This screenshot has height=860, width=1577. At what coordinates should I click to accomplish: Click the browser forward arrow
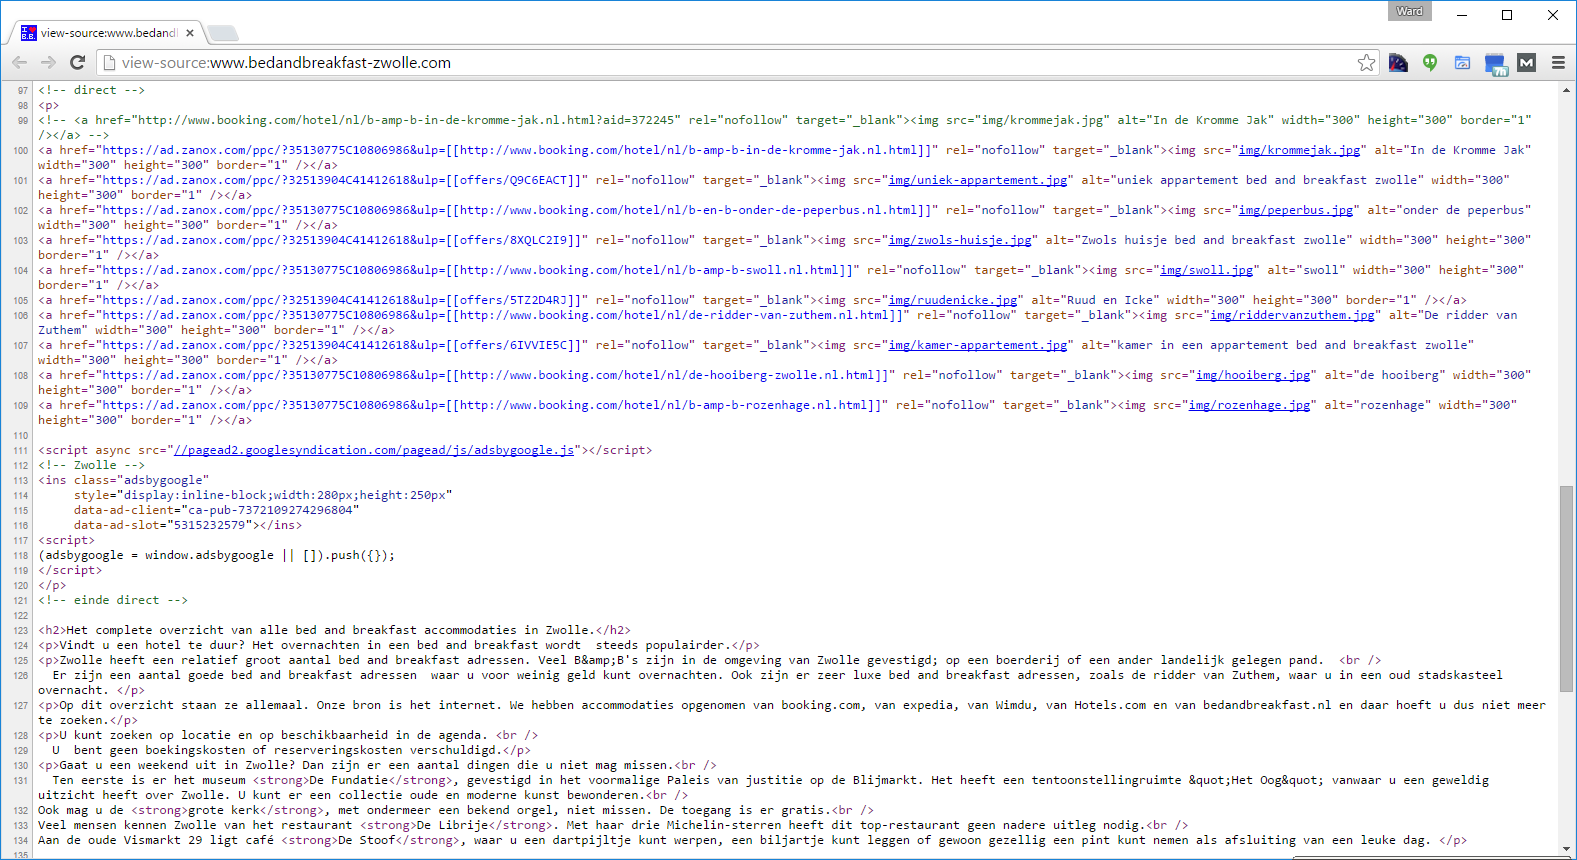point(48,62)
